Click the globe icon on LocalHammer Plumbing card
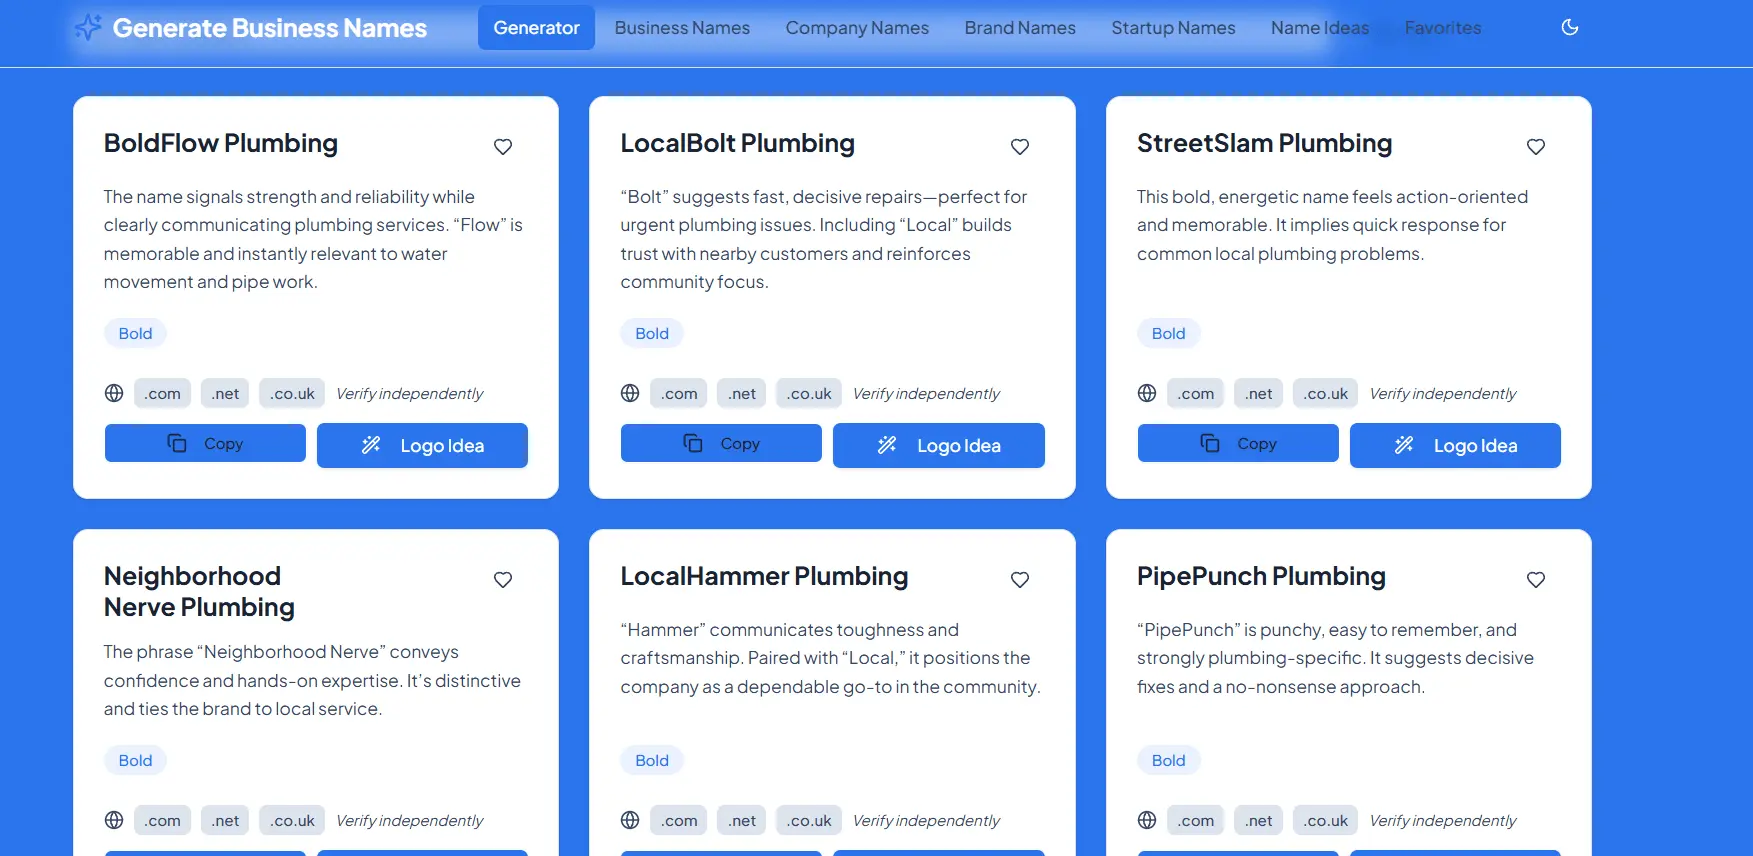This screenshot has height=856, width=1753. click(630, 820)
